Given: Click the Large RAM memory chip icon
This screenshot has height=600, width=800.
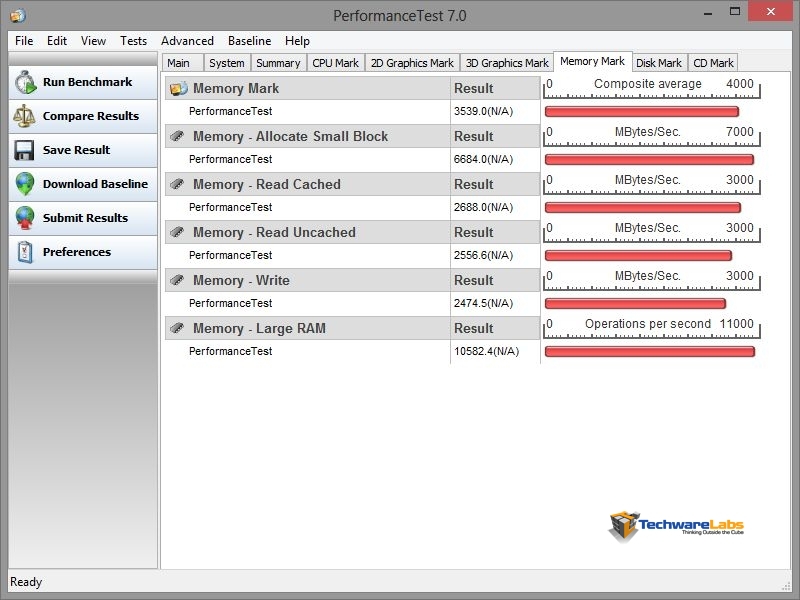Looking at the screenshot, I should point(177,328).
